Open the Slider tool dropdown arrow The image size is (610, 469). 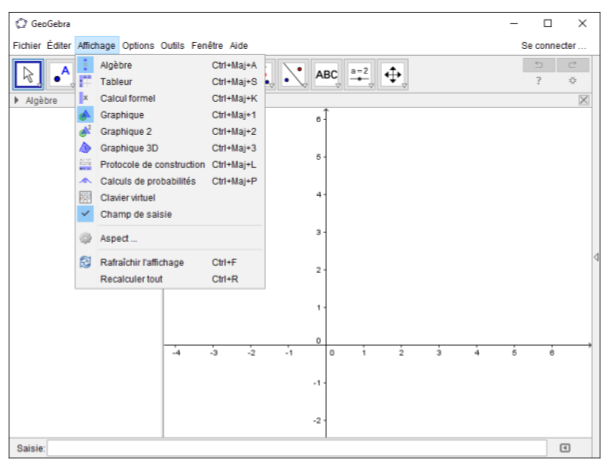(x=372, y=86)
